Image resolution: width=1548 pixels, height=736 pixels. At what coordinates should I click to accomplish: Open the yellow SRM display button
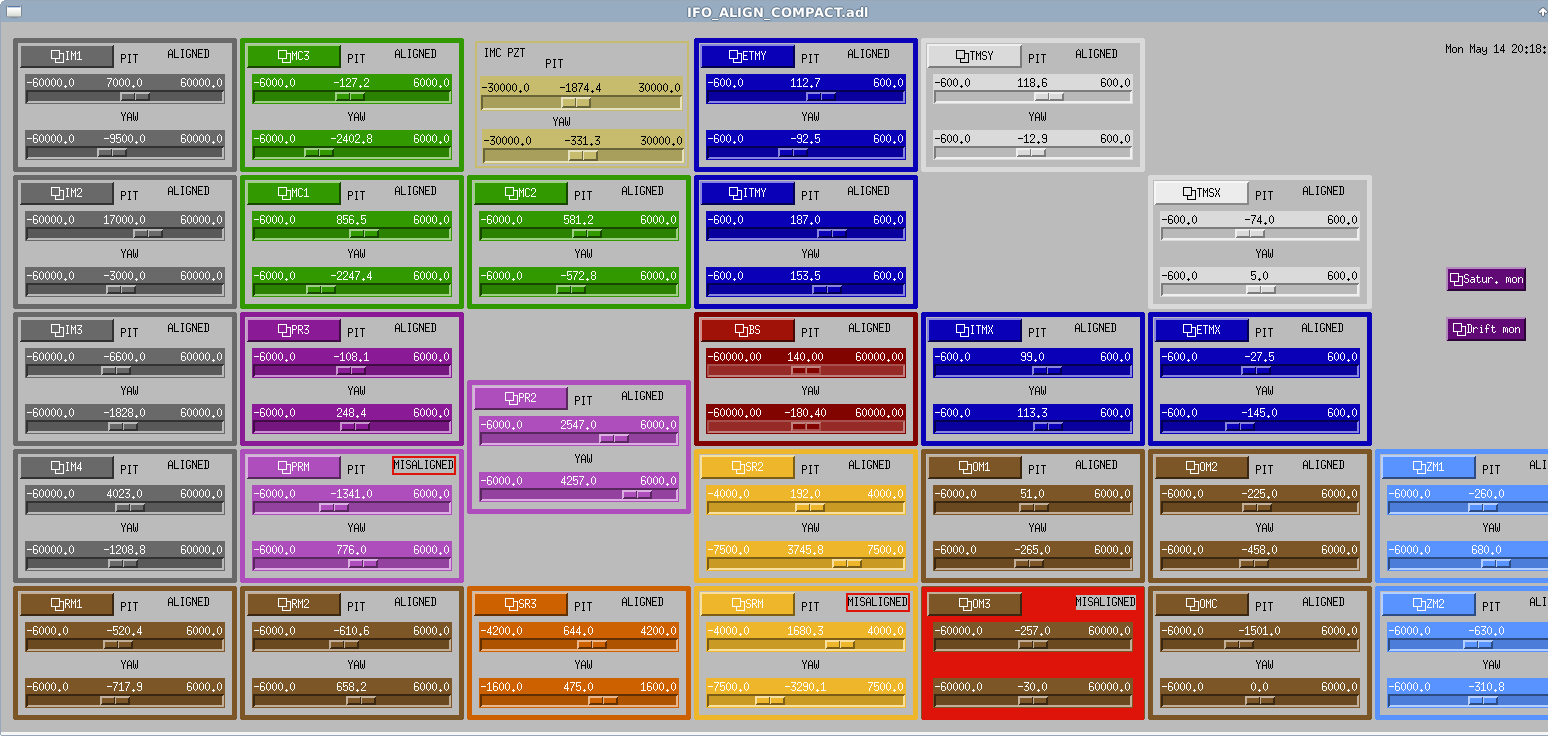pos(748,605)
